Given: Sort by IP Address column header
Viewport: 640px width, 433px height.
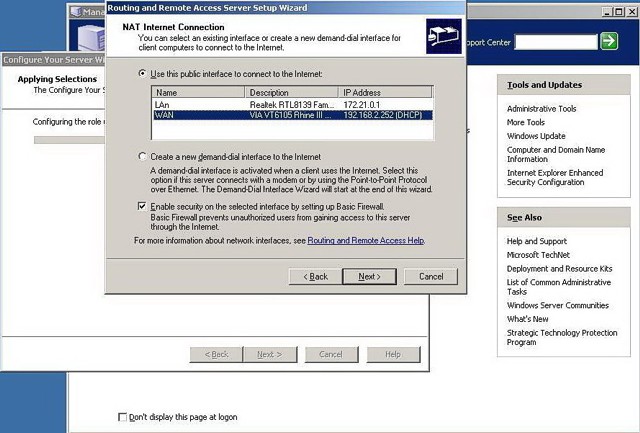Looking at the screenshot, I should (385, 92).
